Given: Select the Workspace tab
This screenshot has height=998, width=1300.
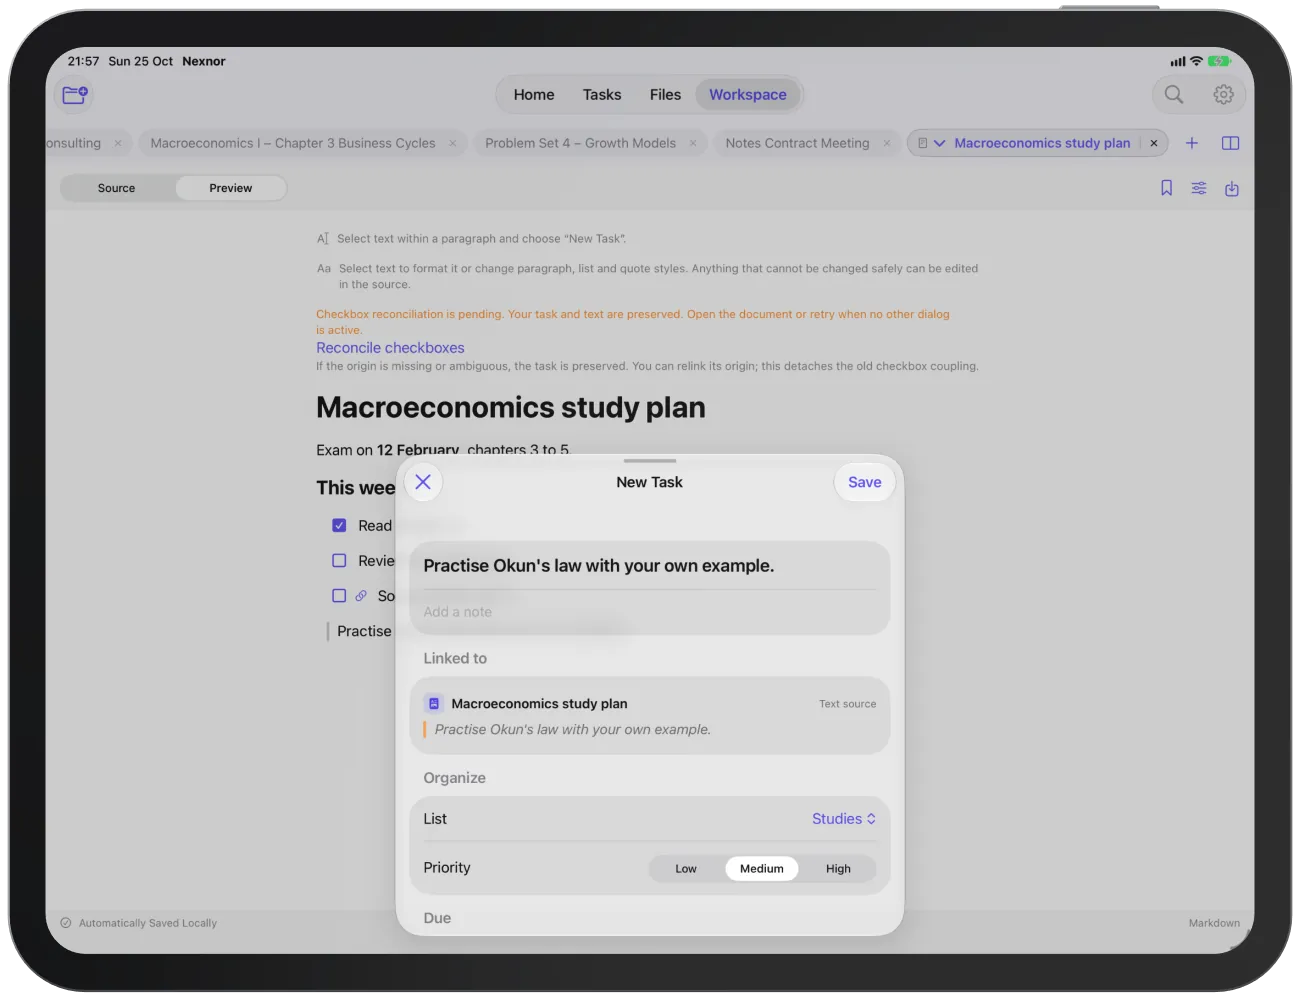Looking at the screenshot, I should click(748, 95).
